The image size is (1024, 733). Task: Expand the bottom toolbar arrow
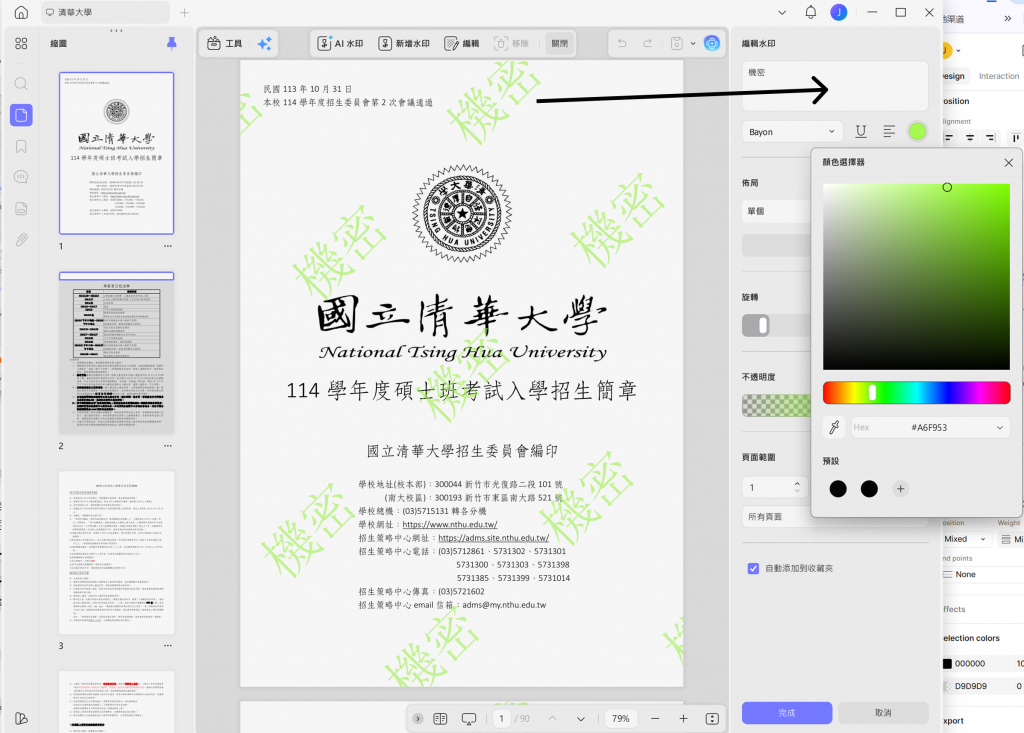(x=418, y=719)
